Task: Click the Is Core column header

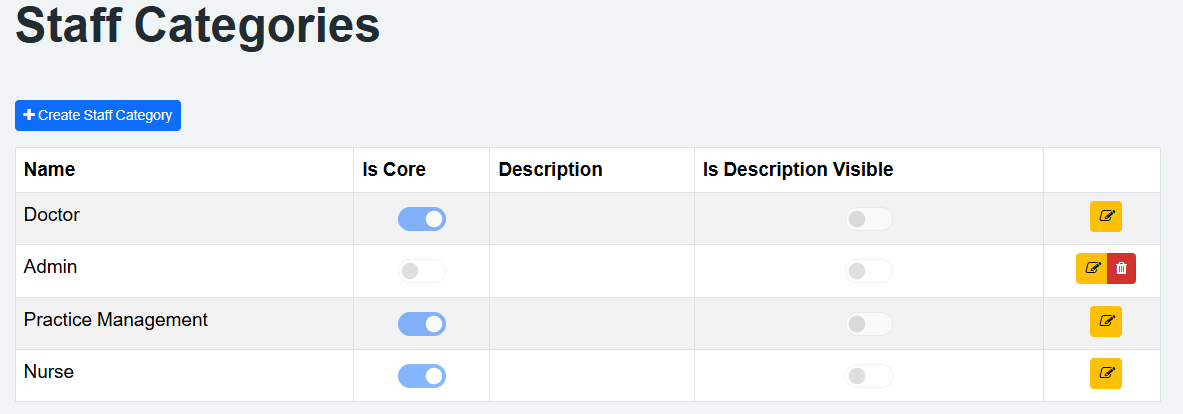Action: pyautogui.click(x=394, y=170)
